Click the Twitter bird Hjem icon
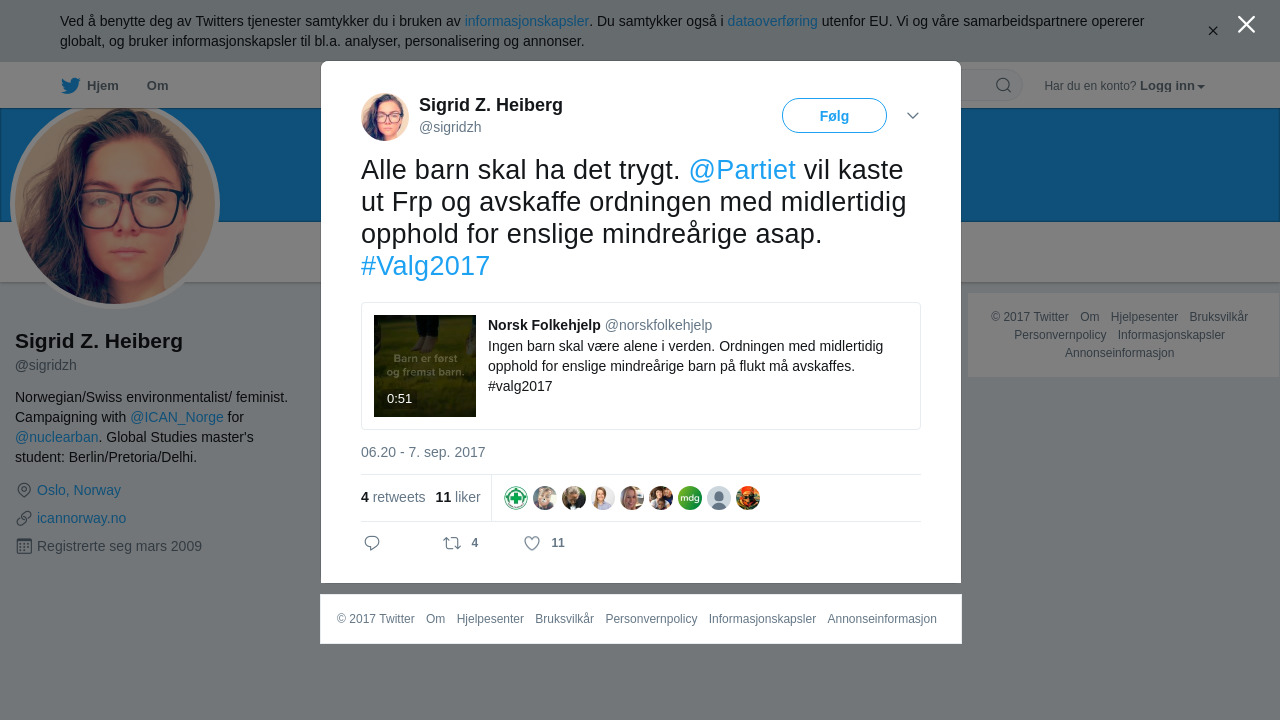Viewport: 1280px width, 720px height. (70, 86)
